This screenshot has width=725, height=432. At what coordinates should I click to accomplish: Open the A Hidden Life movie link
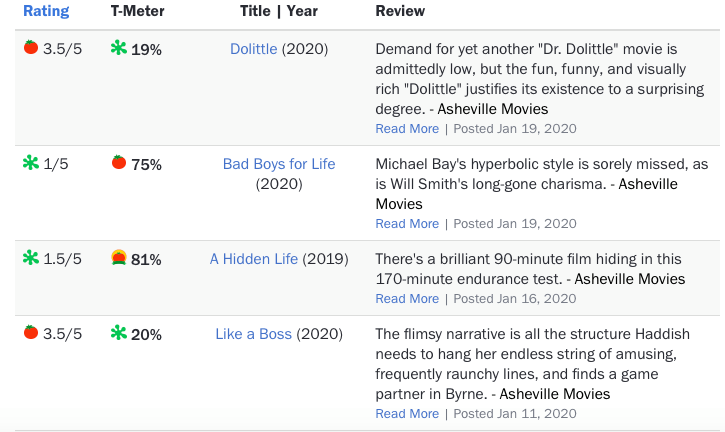pyautogui.click(x=254, y=259)
